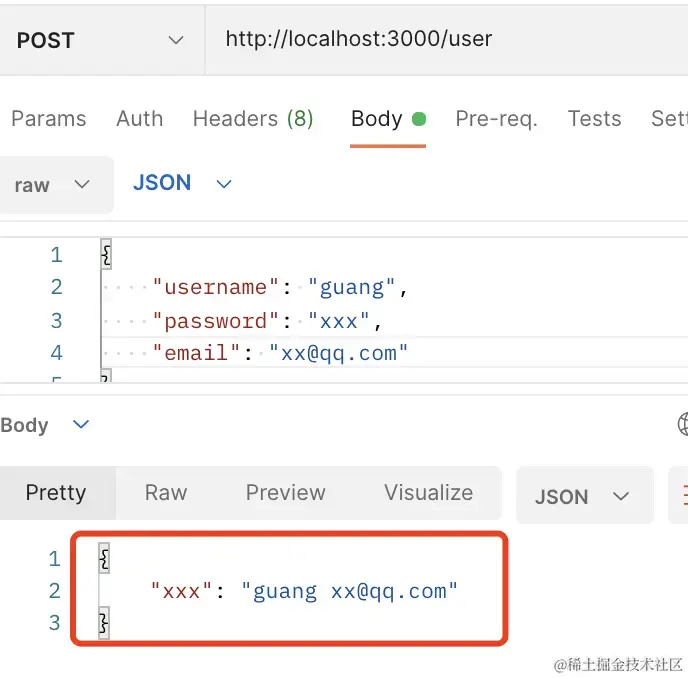The height and width of the screenshot is (678, 688).
Task: Expand the raw body type dropdown
Action: 53,185
